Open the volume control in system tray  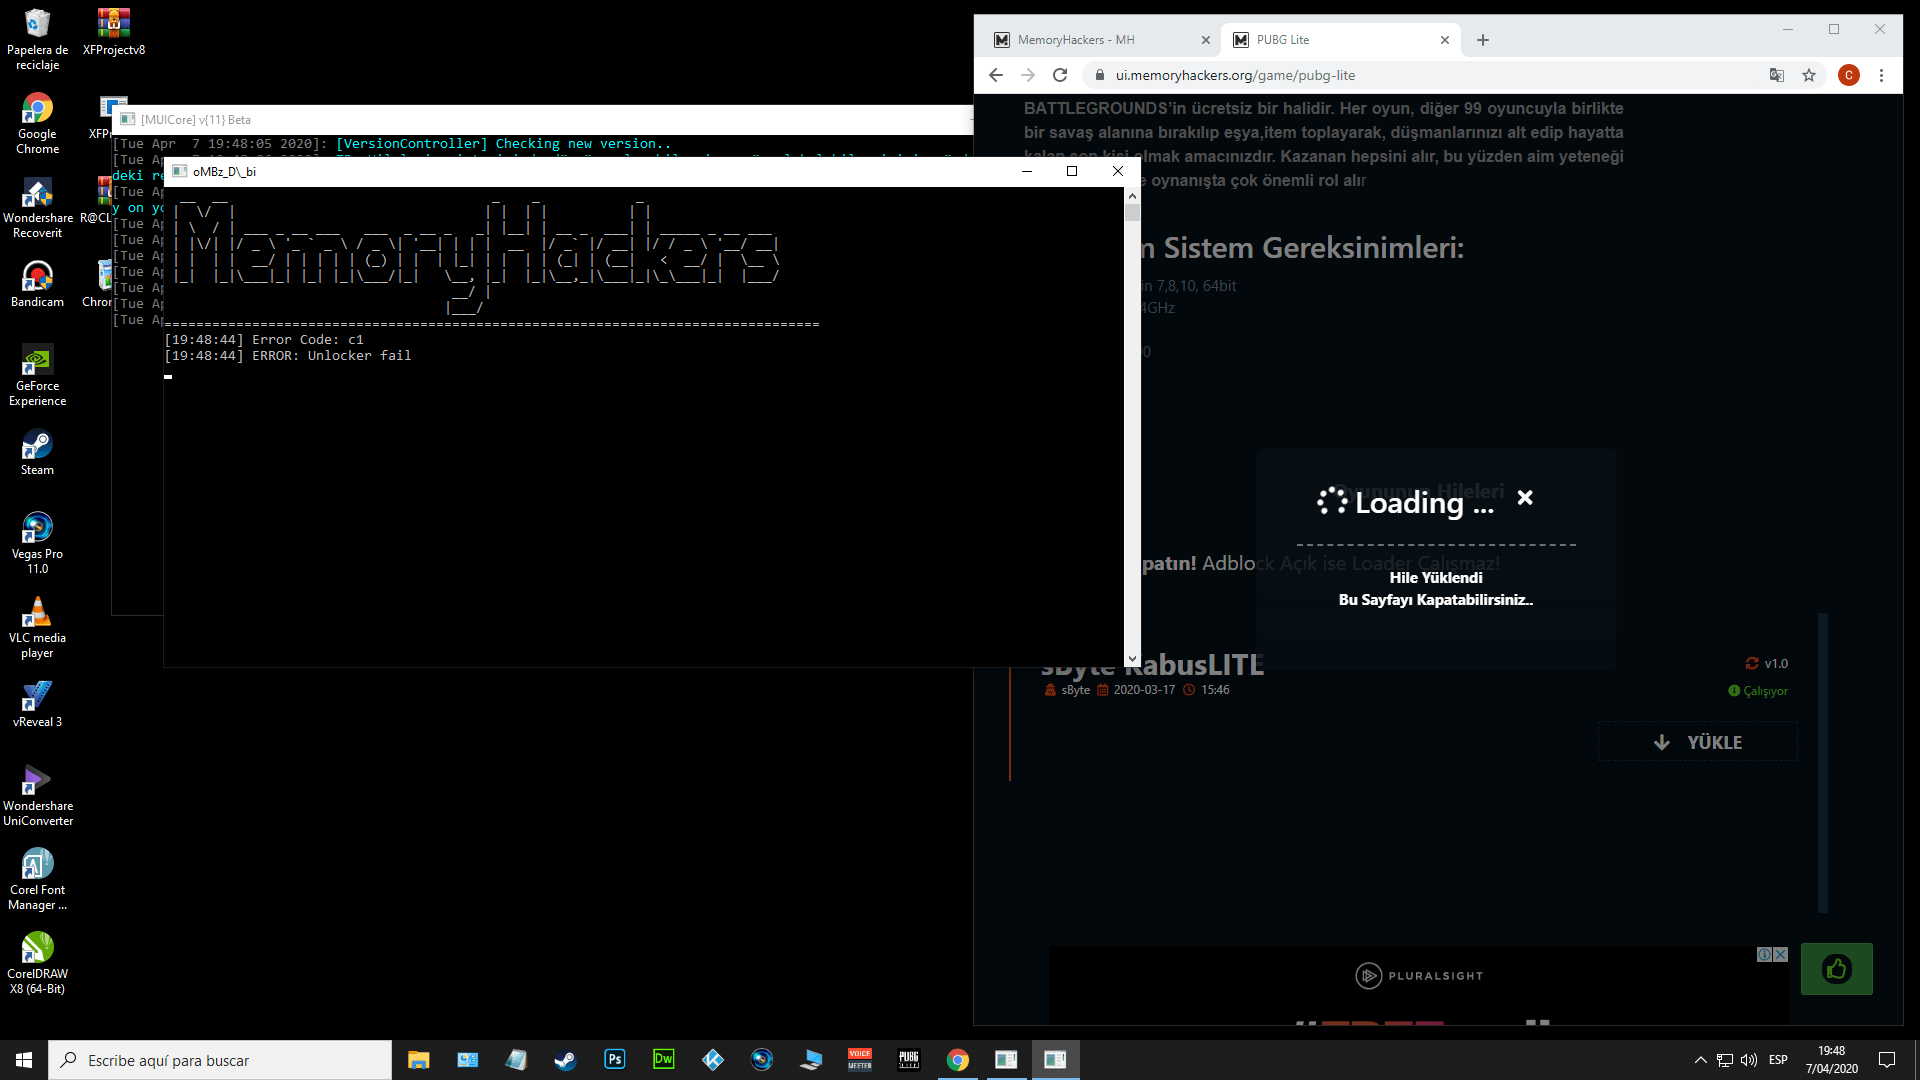[1749, 1060]
